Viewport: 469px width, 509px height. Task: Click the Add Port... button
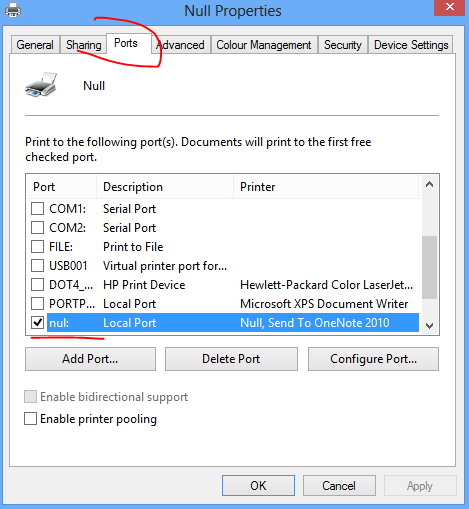click(90, 359)
